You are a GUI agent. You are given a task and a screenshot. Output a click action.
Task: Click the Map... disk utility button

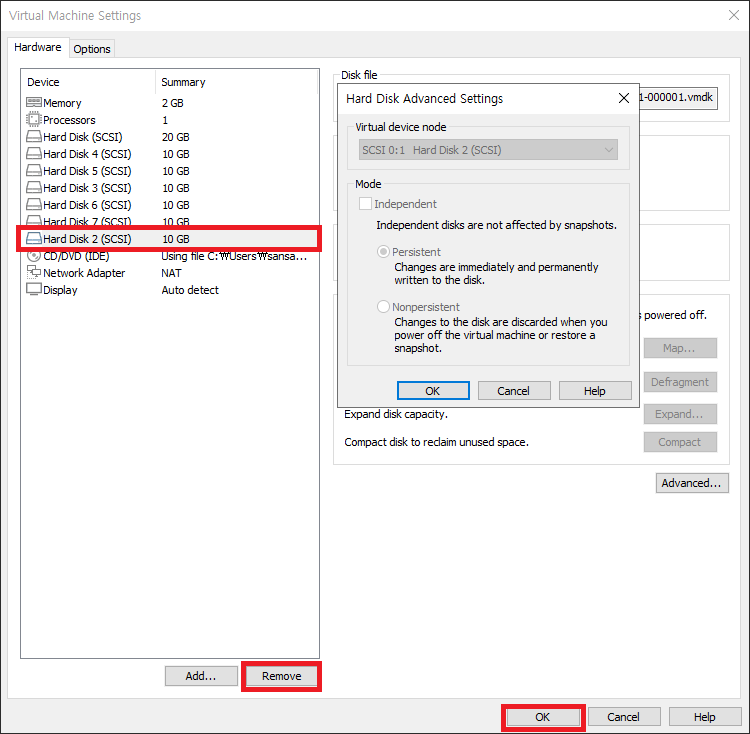(x=680, y=348)
